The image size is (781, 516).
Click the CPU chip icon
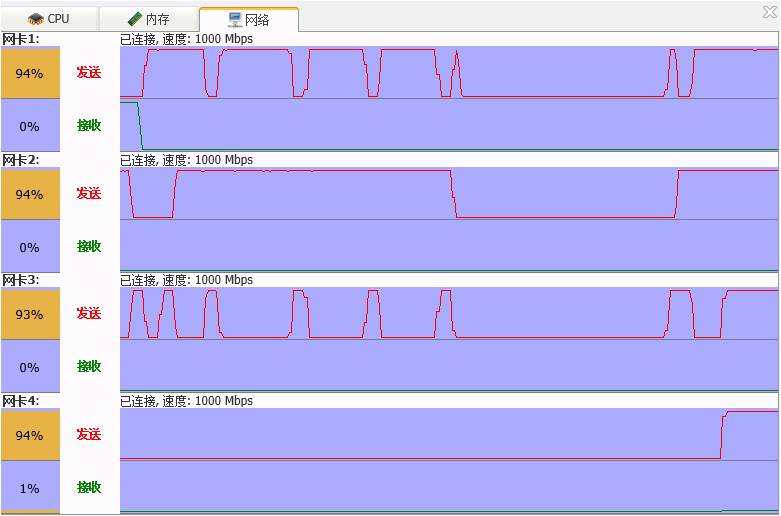(36, 19)
